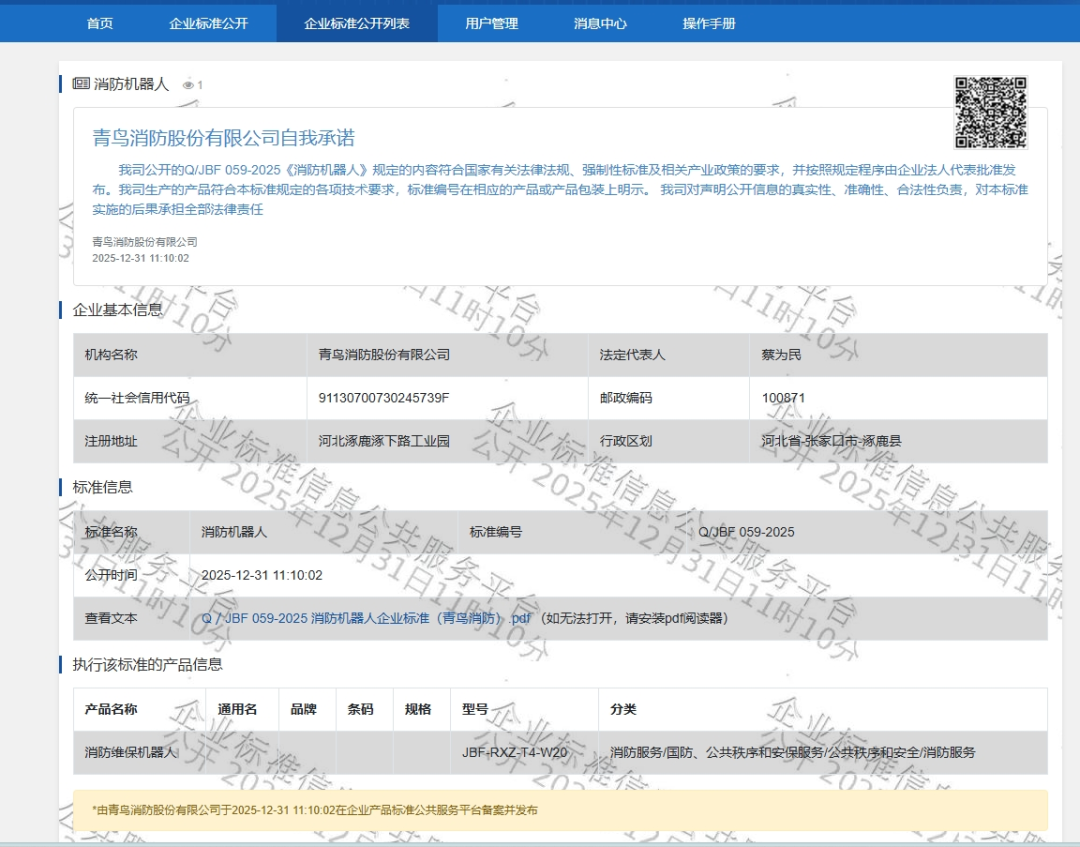Click the 执行该标准的产品信息 section heading
The image size is (1080, 847).
(x=147, y=665)
